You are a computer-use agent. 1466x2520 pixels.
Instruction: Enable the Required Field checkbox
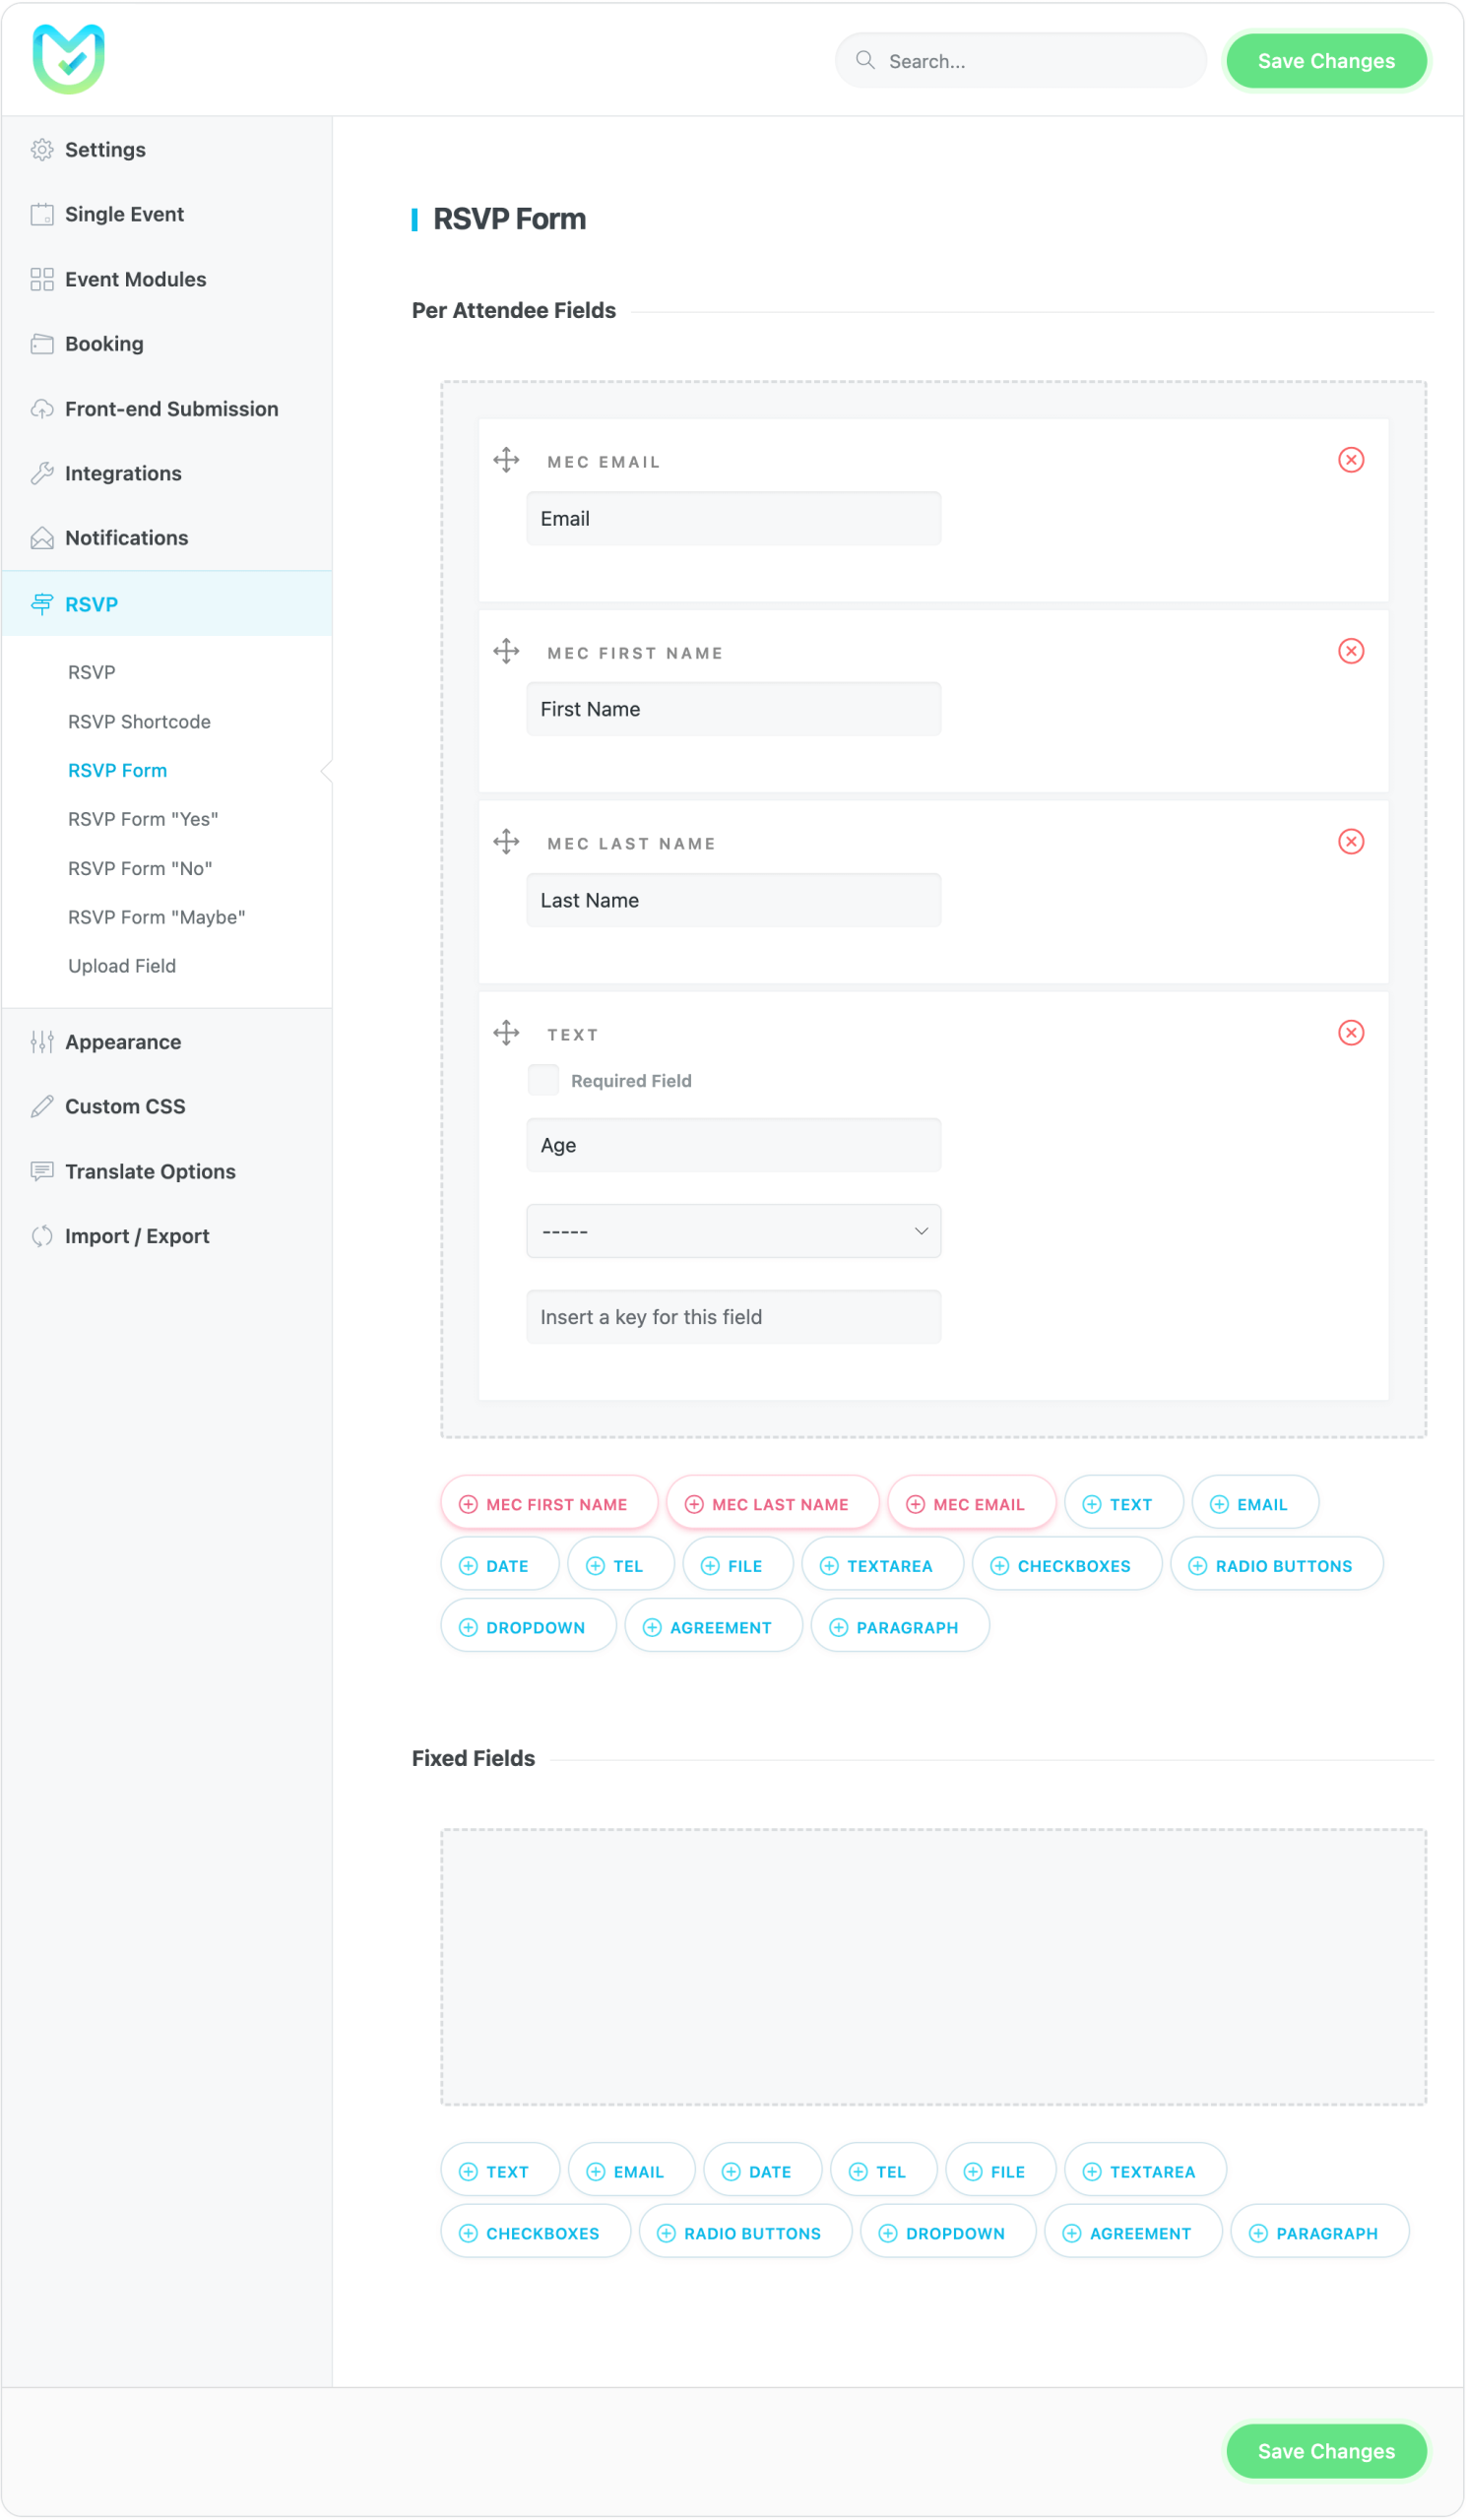[543, 1080]
